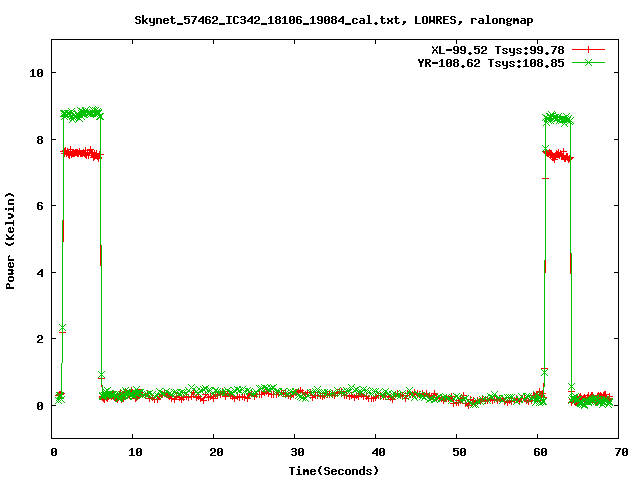Click the x-axis tick label 10
The width and height of the screenshot is (640, 480).
(135, 452)
